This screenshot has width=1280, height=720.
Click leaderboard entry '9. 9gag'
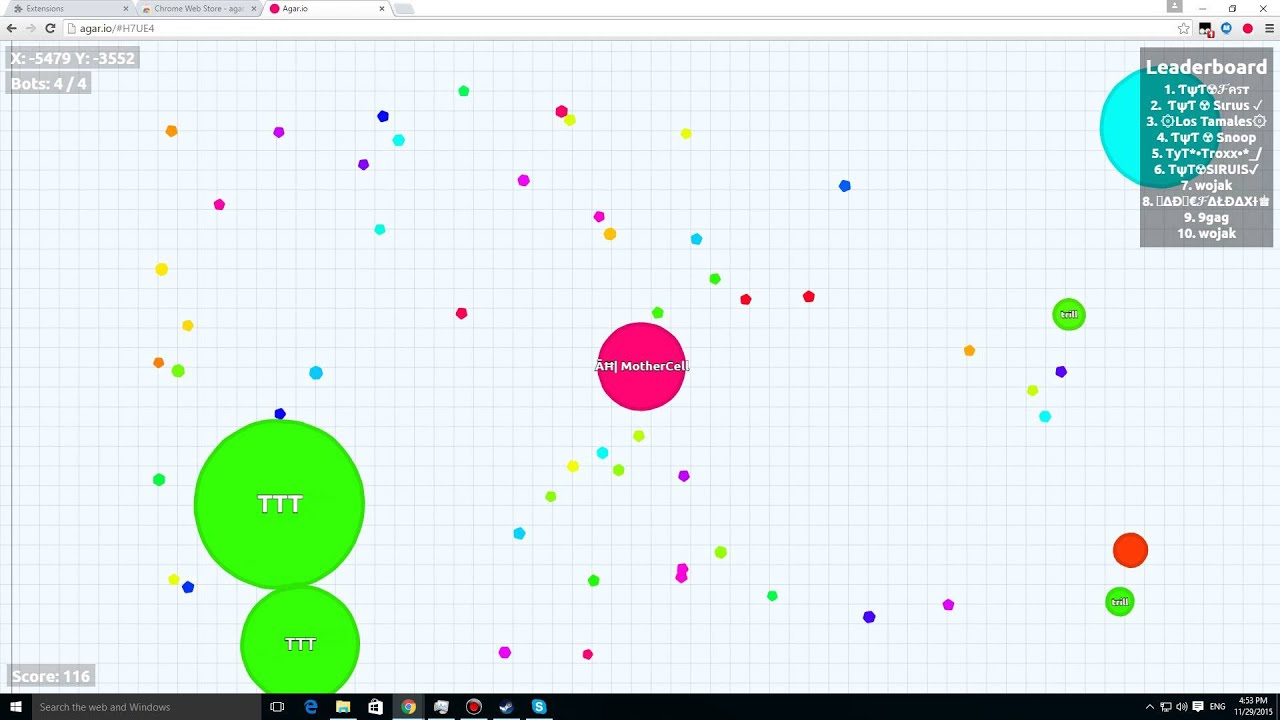1206,217
